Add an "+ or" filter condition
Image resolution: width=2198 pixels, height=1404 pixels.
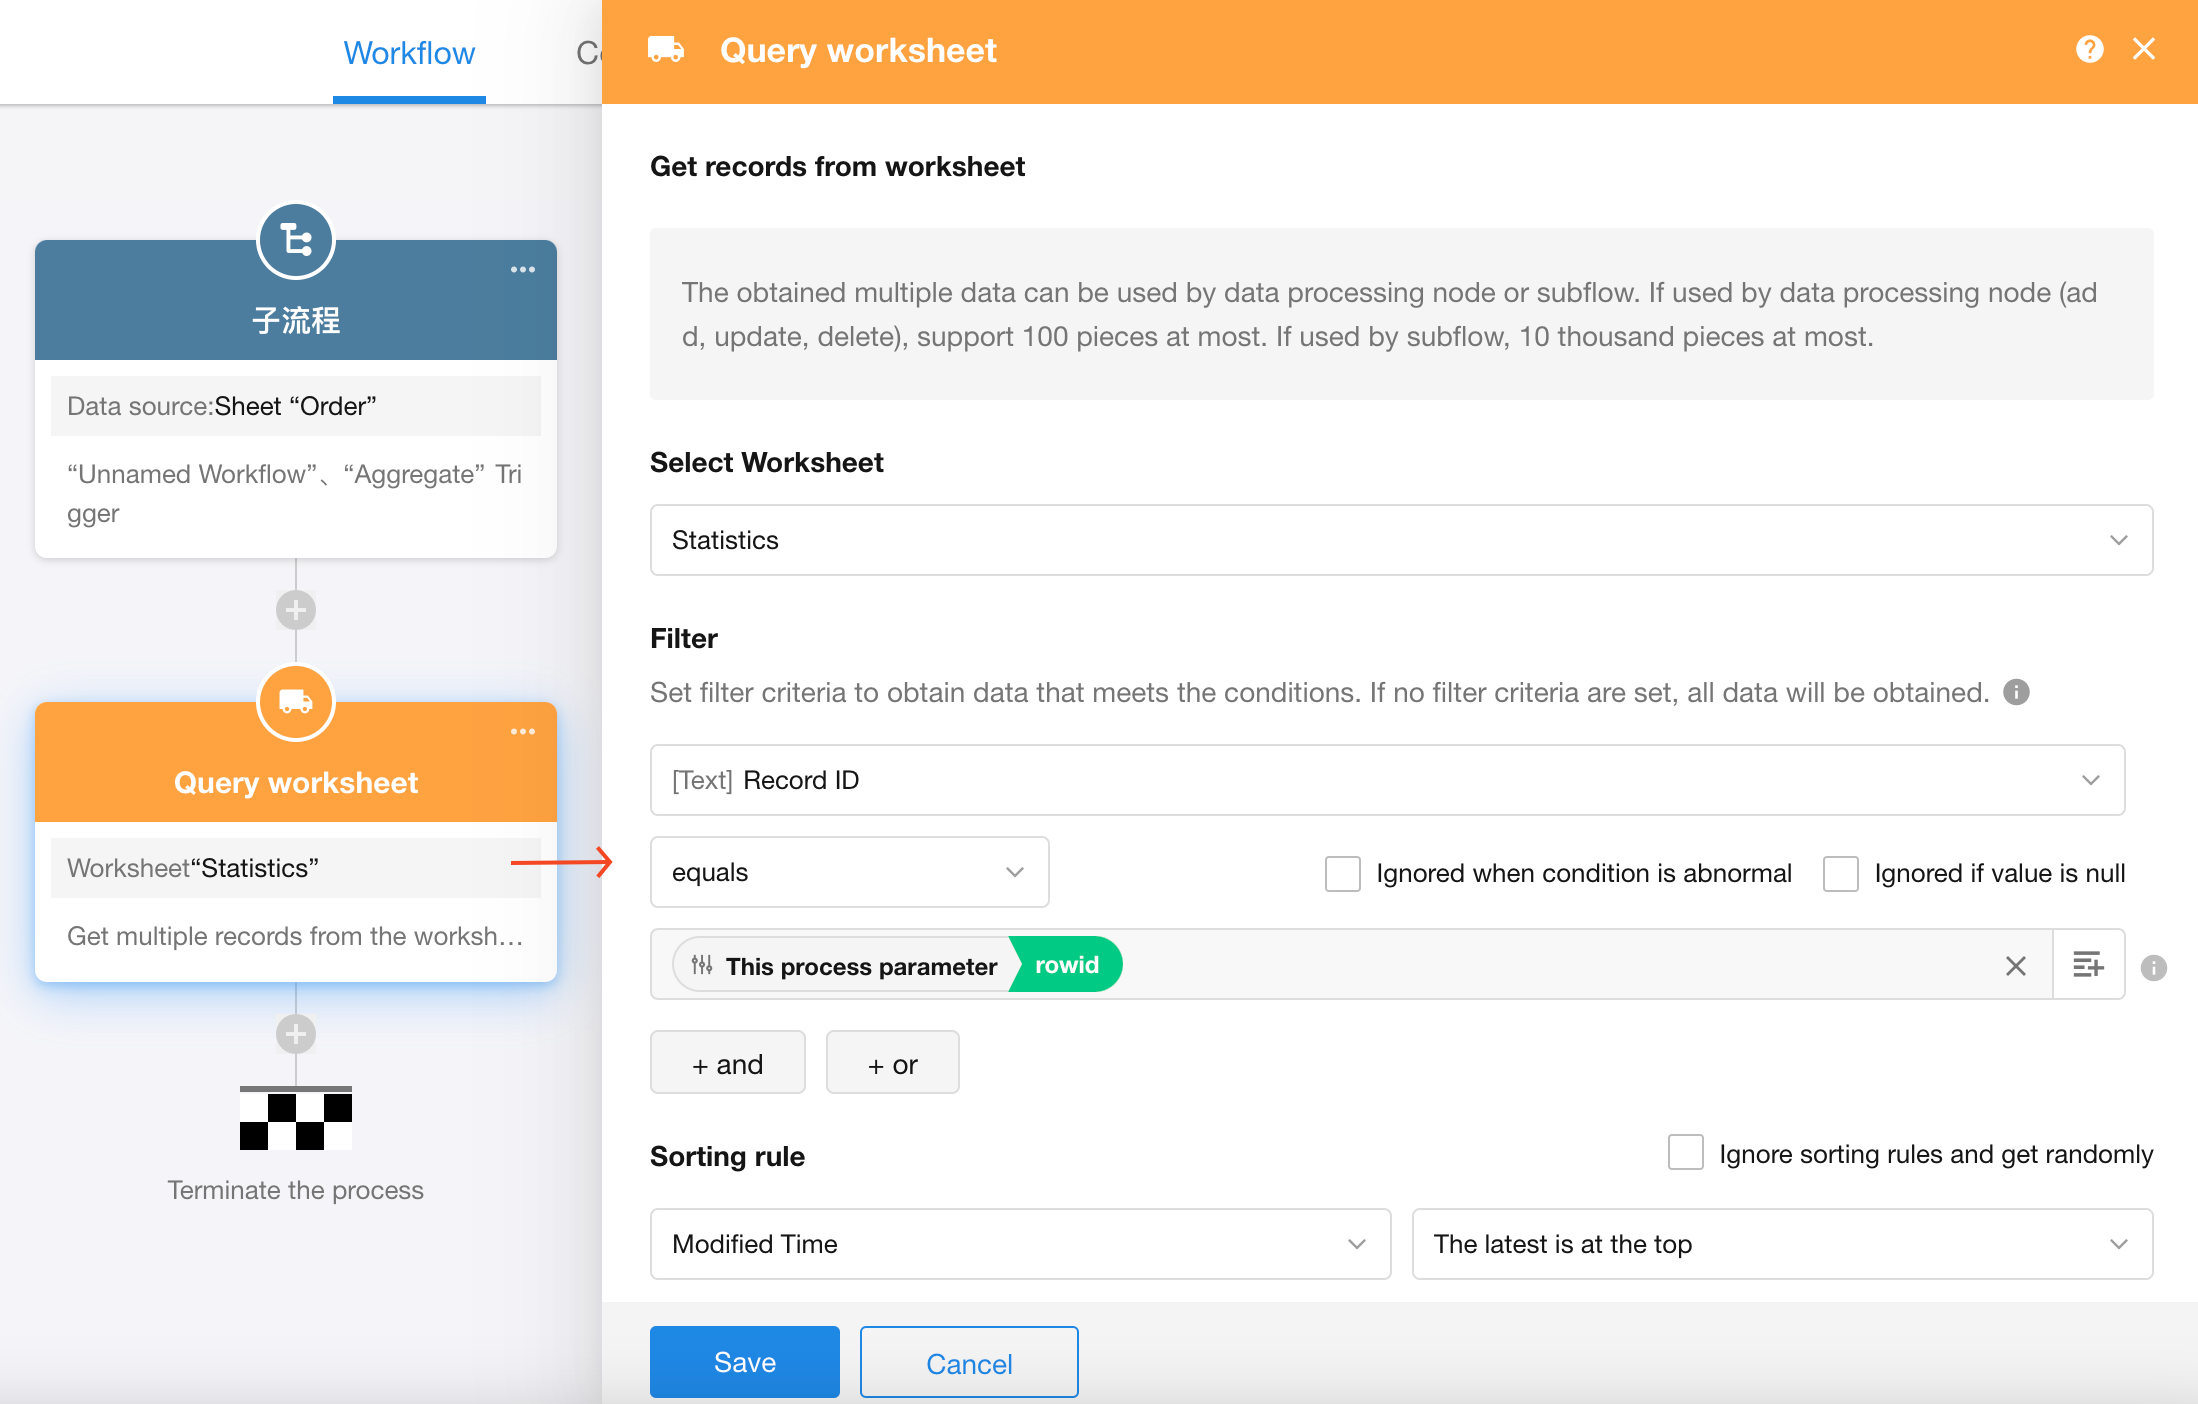(892, 1064)
